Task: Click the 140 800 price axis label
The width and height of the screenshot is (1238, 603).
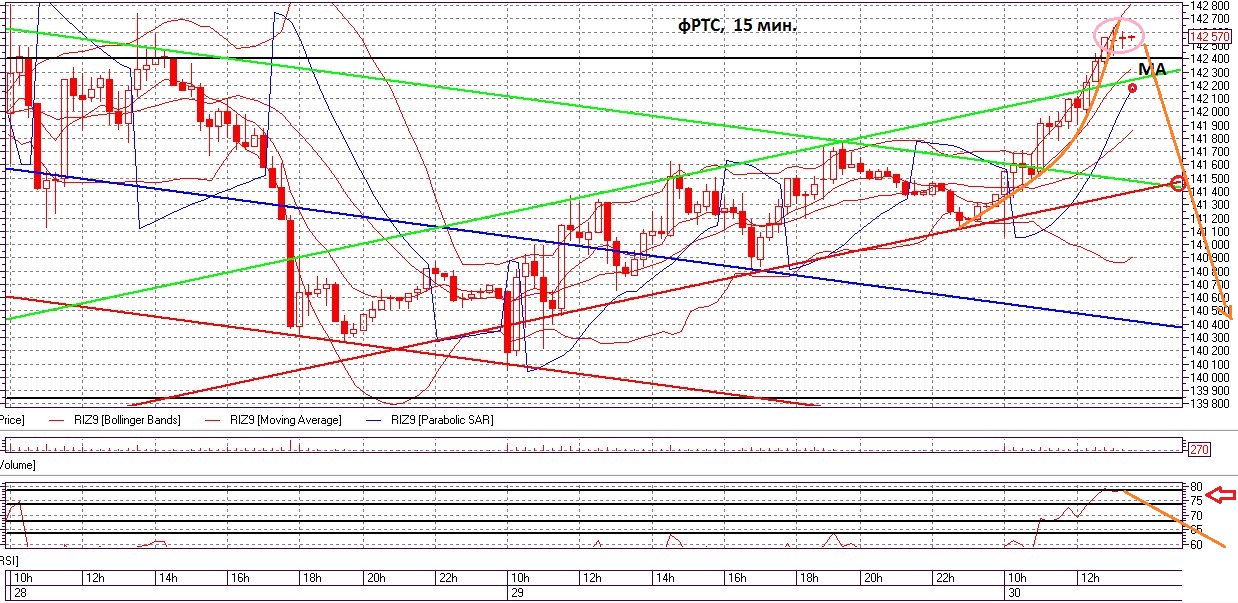Action: [1211, 271]
